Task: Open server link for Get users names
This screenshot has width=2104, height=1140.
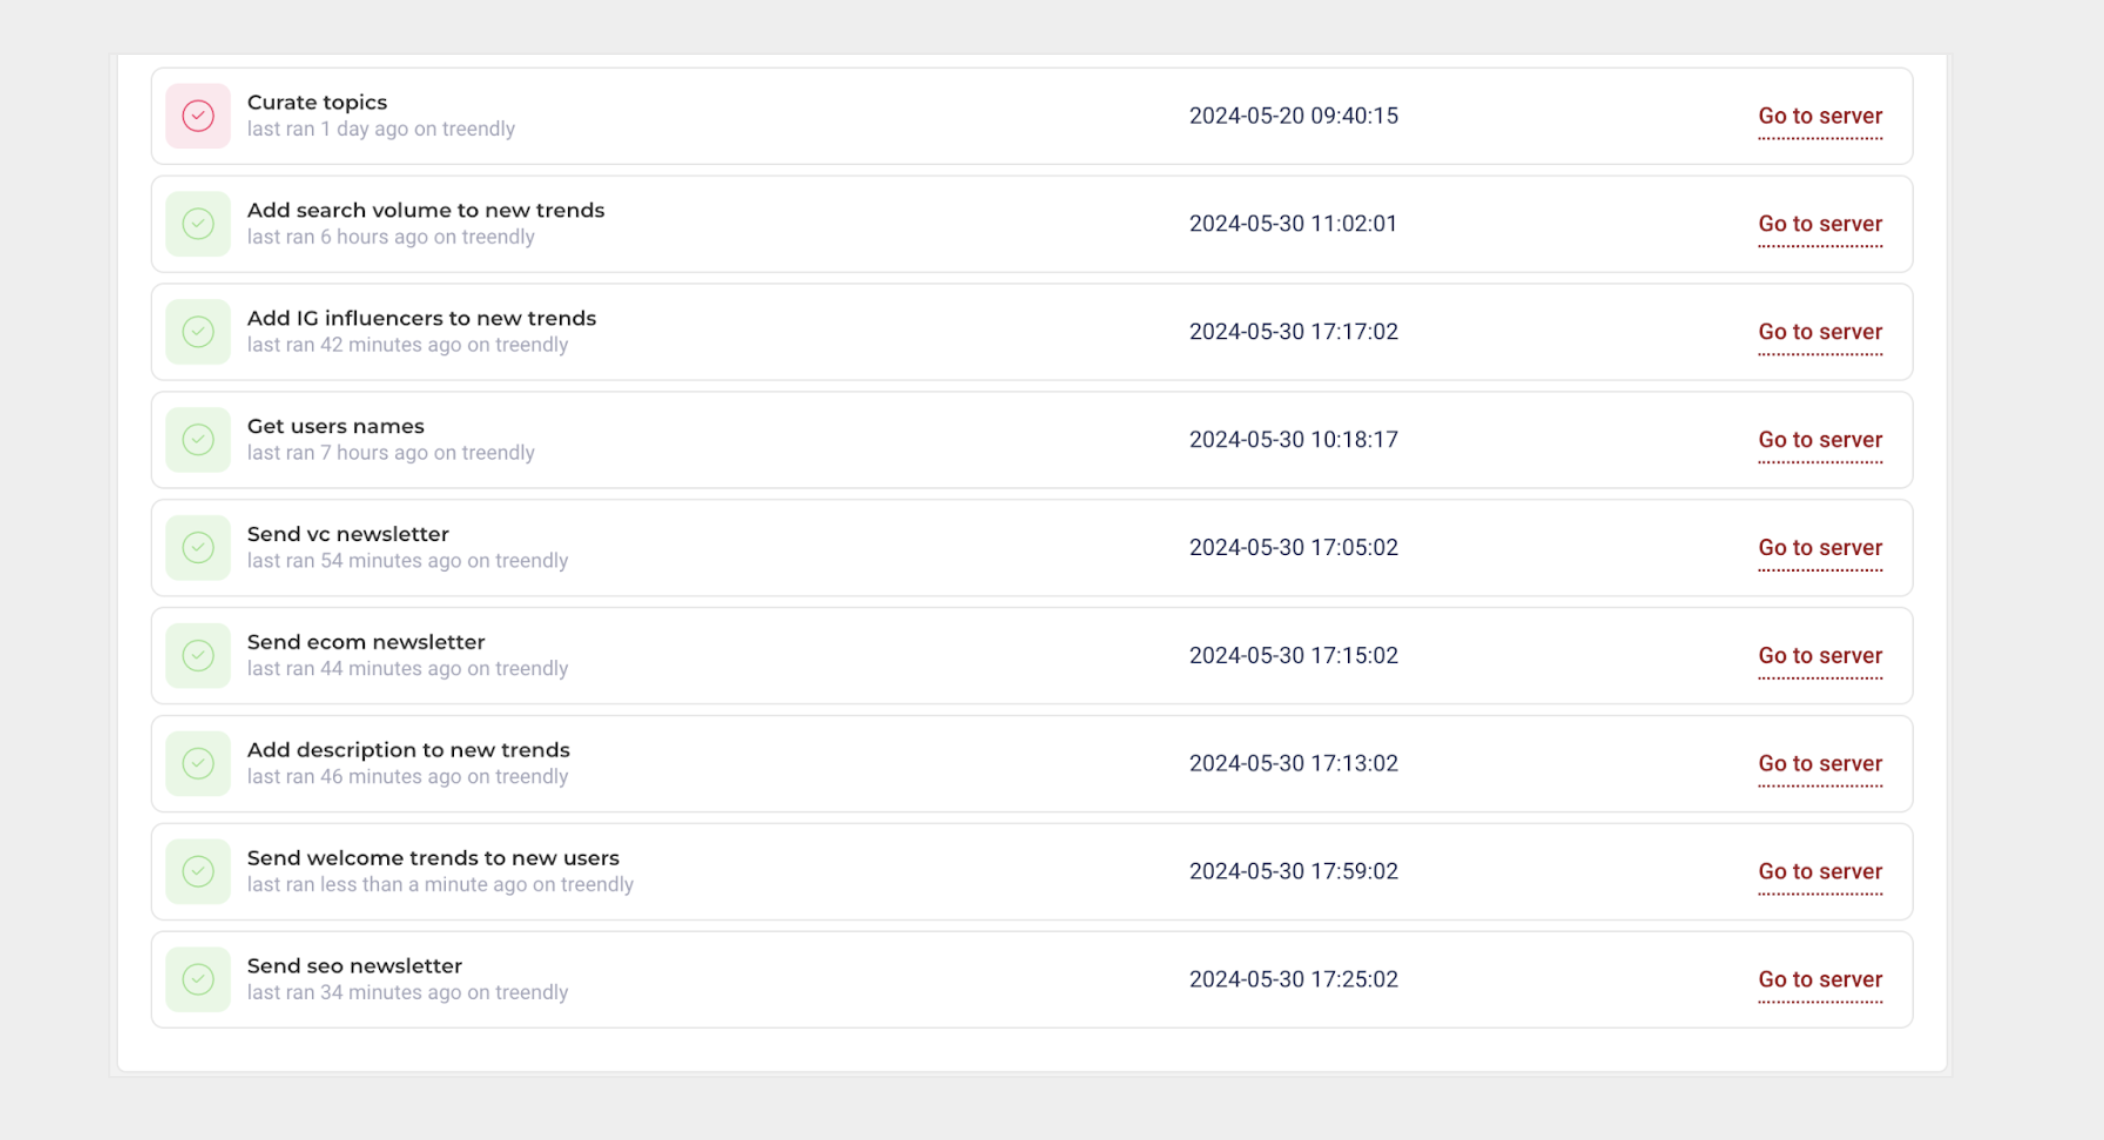Action: [x=1820, y=440]
